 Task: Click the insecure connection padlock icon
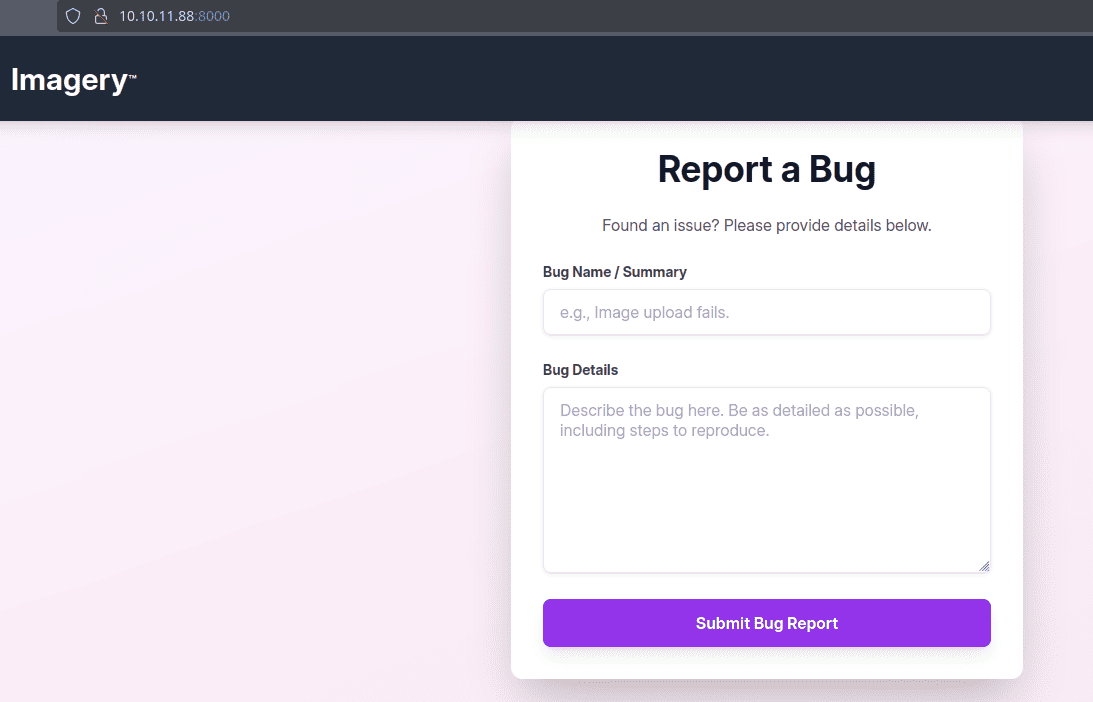[100, 16]
